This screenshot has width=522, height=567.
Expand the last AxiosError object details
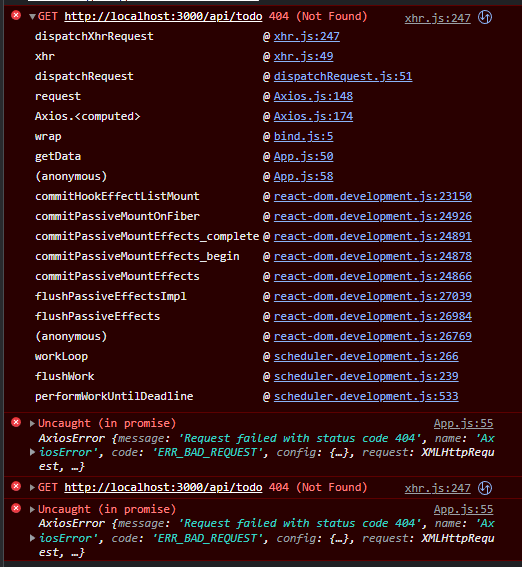(x=32, y=538)
